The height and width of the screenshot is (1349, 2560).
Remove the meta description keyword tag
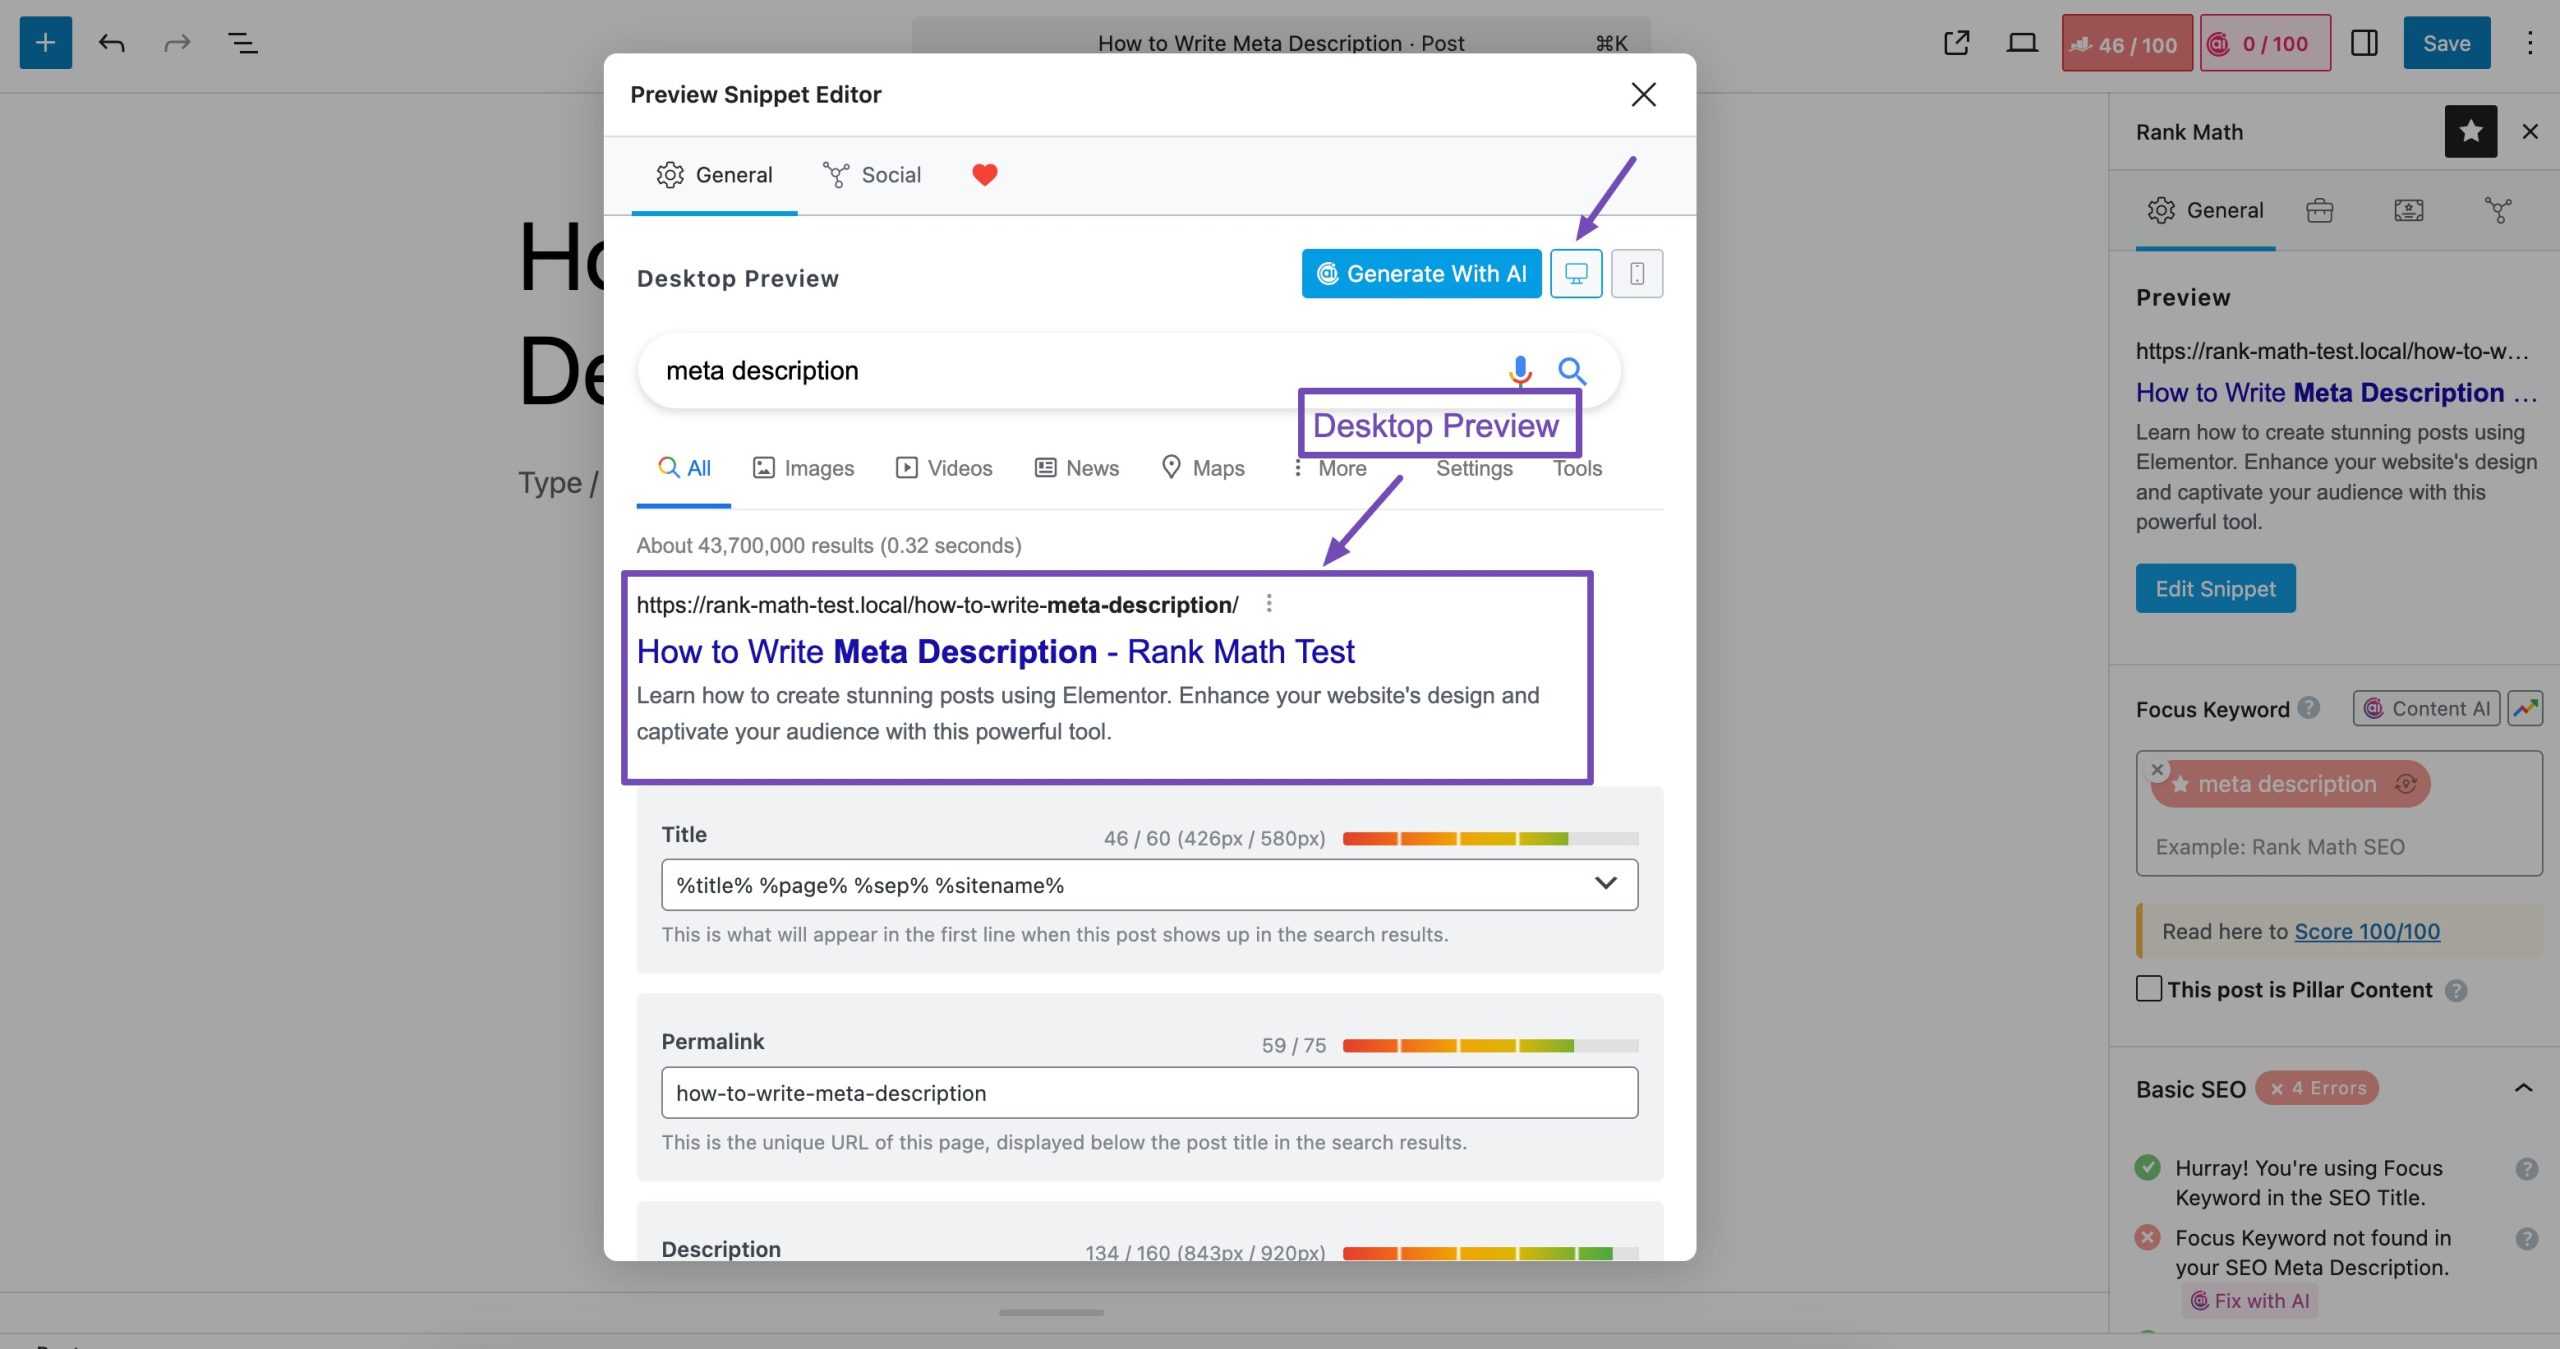(2157, 769)
